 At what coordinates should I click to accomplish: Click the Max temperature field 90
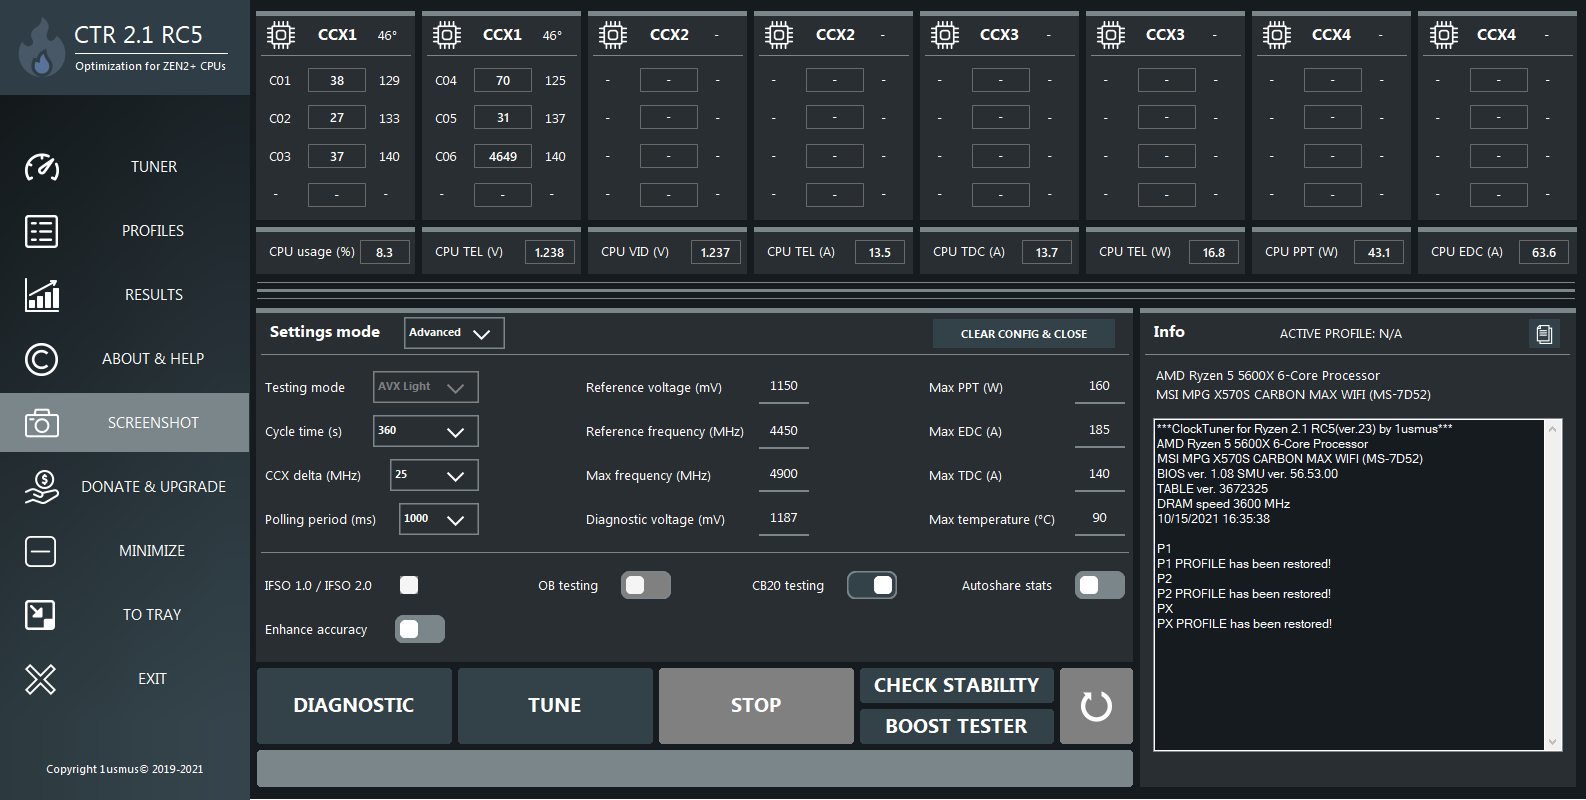pyautogui.click(x=1099, y=519)
